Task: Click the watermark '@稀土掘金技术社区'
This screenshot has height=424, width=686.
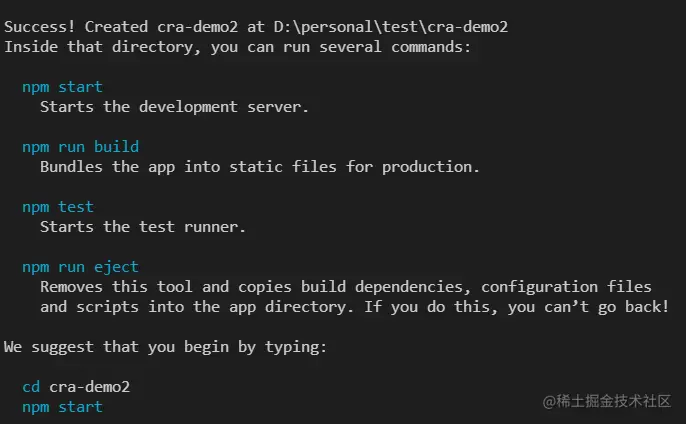Action: [x=607, y=401]
